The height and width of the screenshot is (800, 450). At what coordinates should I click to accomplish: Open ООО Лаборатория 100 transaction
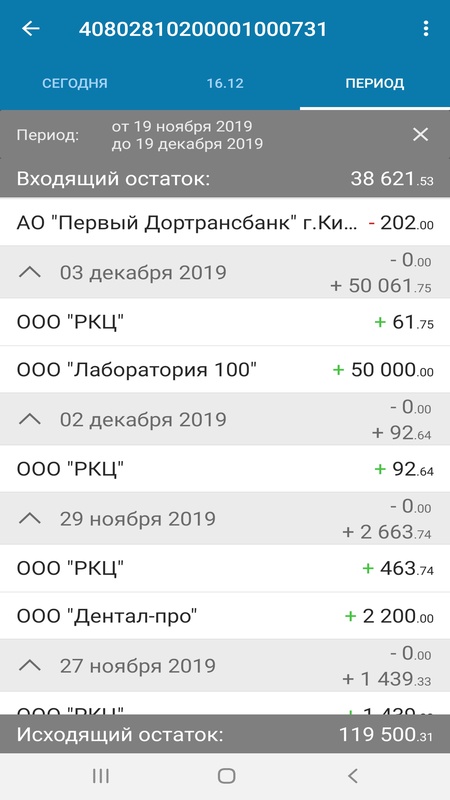pyautogui.click(x=225, y=370)
